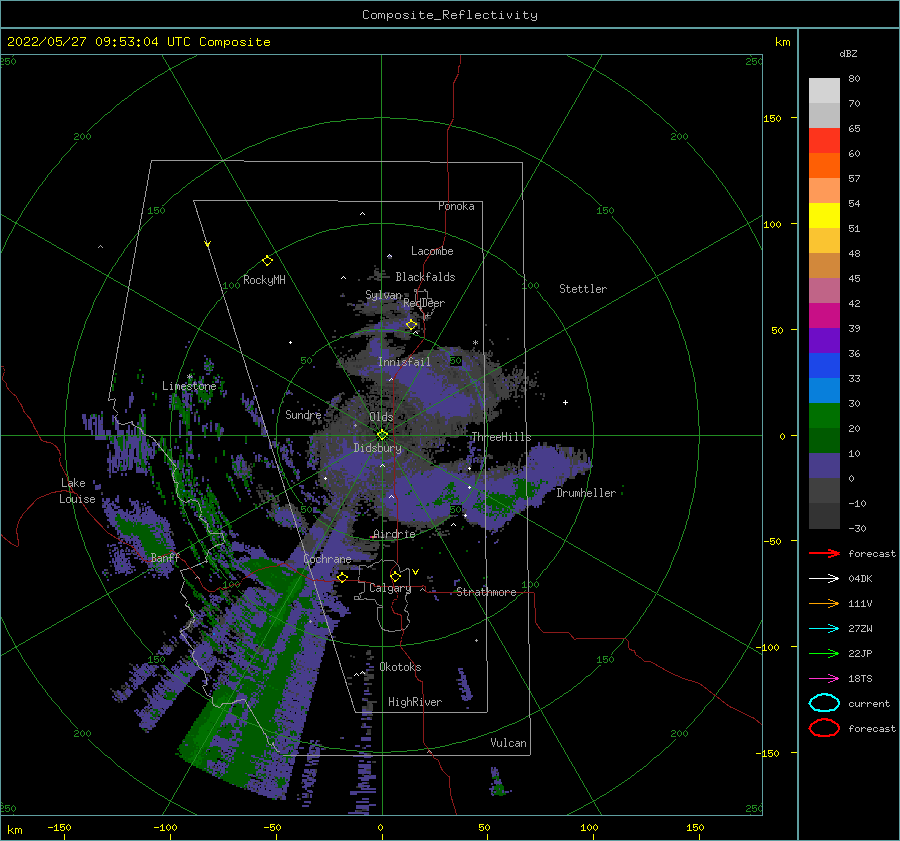
Task: Click the Sundre town label
Action: (303, 414)
